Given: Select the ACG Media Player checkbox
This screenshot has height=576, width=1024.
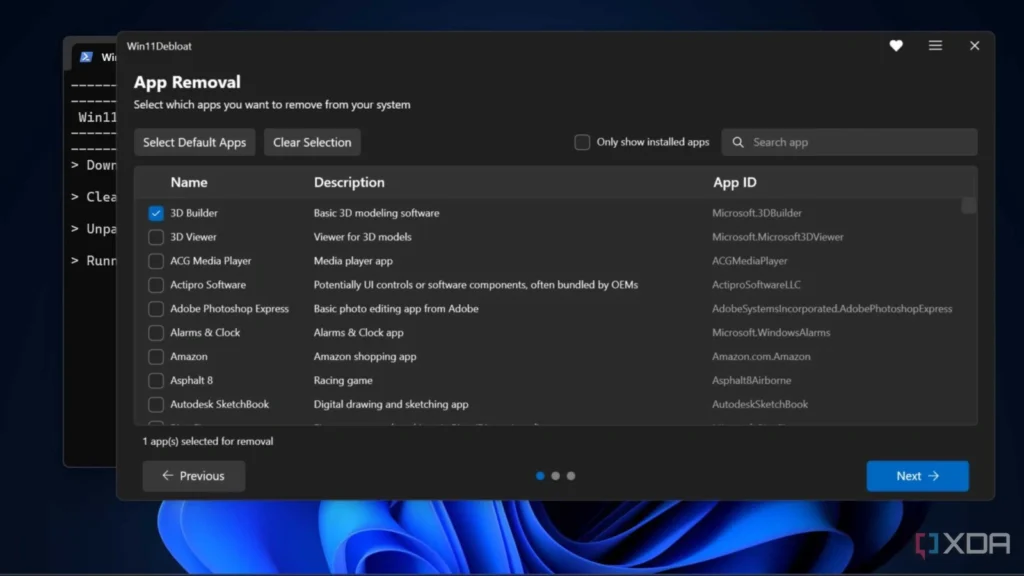Looking at the screenshot, I should [x=155, y=261].
